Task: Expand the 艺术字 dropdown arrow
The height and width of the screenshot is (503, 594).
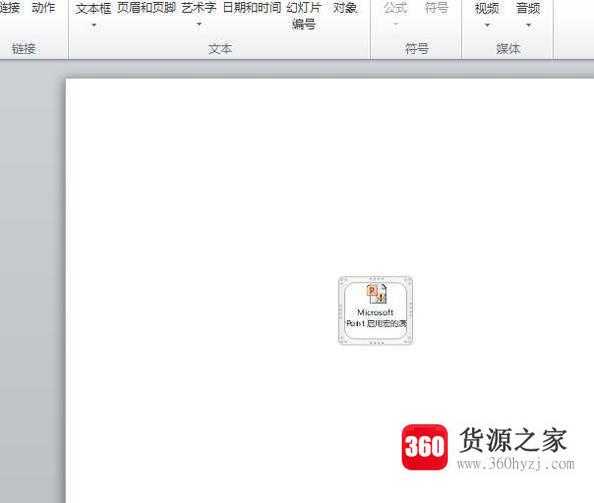Action: 199,25
